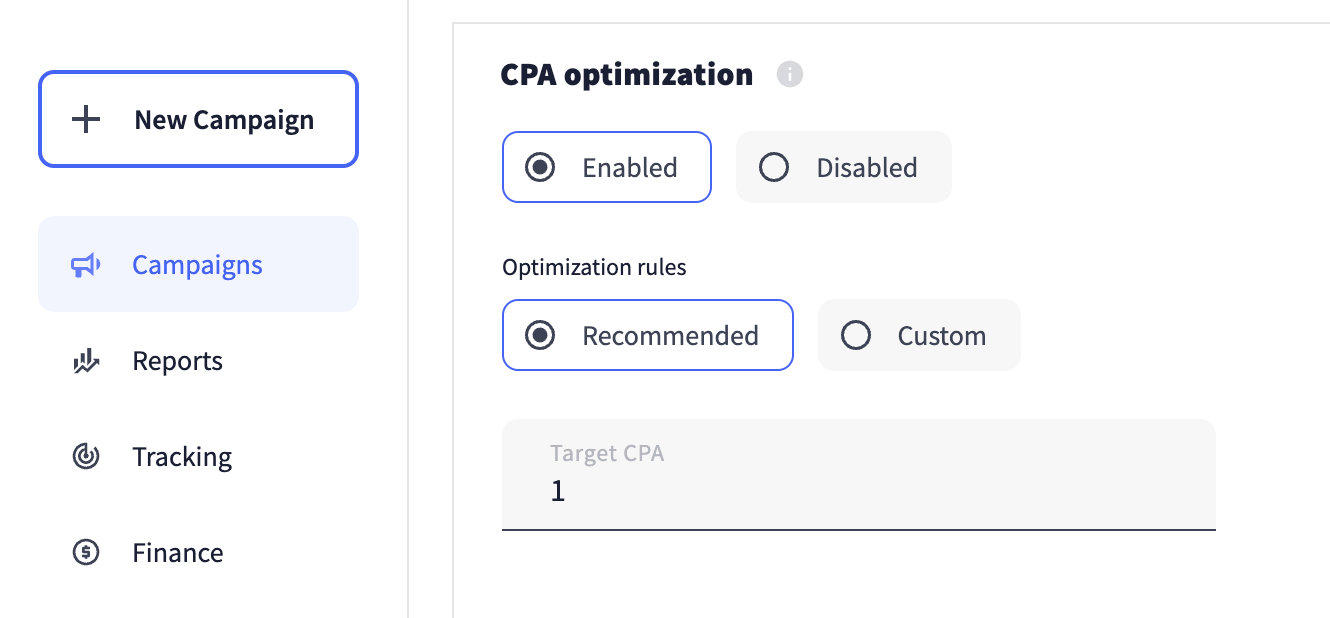Open the Campaigns menu label
Image resolution: width=1330 pixels, height=618 pixels.
[x=197, y=265]
